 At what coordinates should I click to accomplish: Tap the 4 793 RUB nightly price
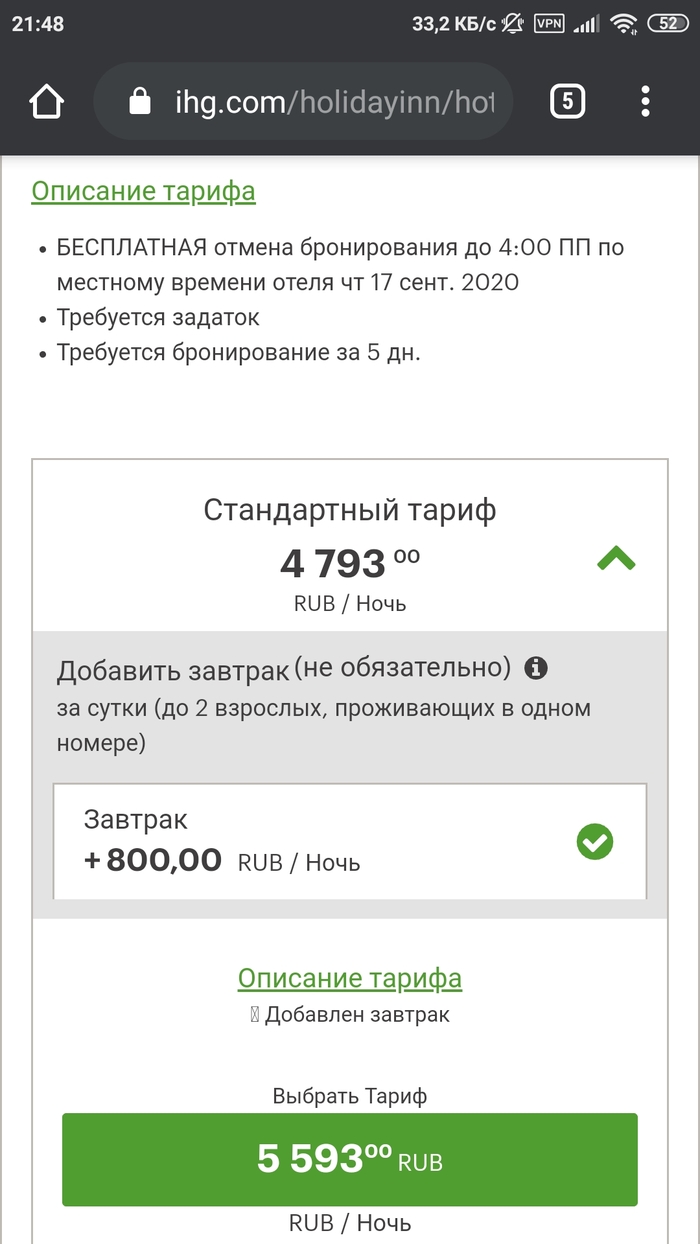pos(350,565)
